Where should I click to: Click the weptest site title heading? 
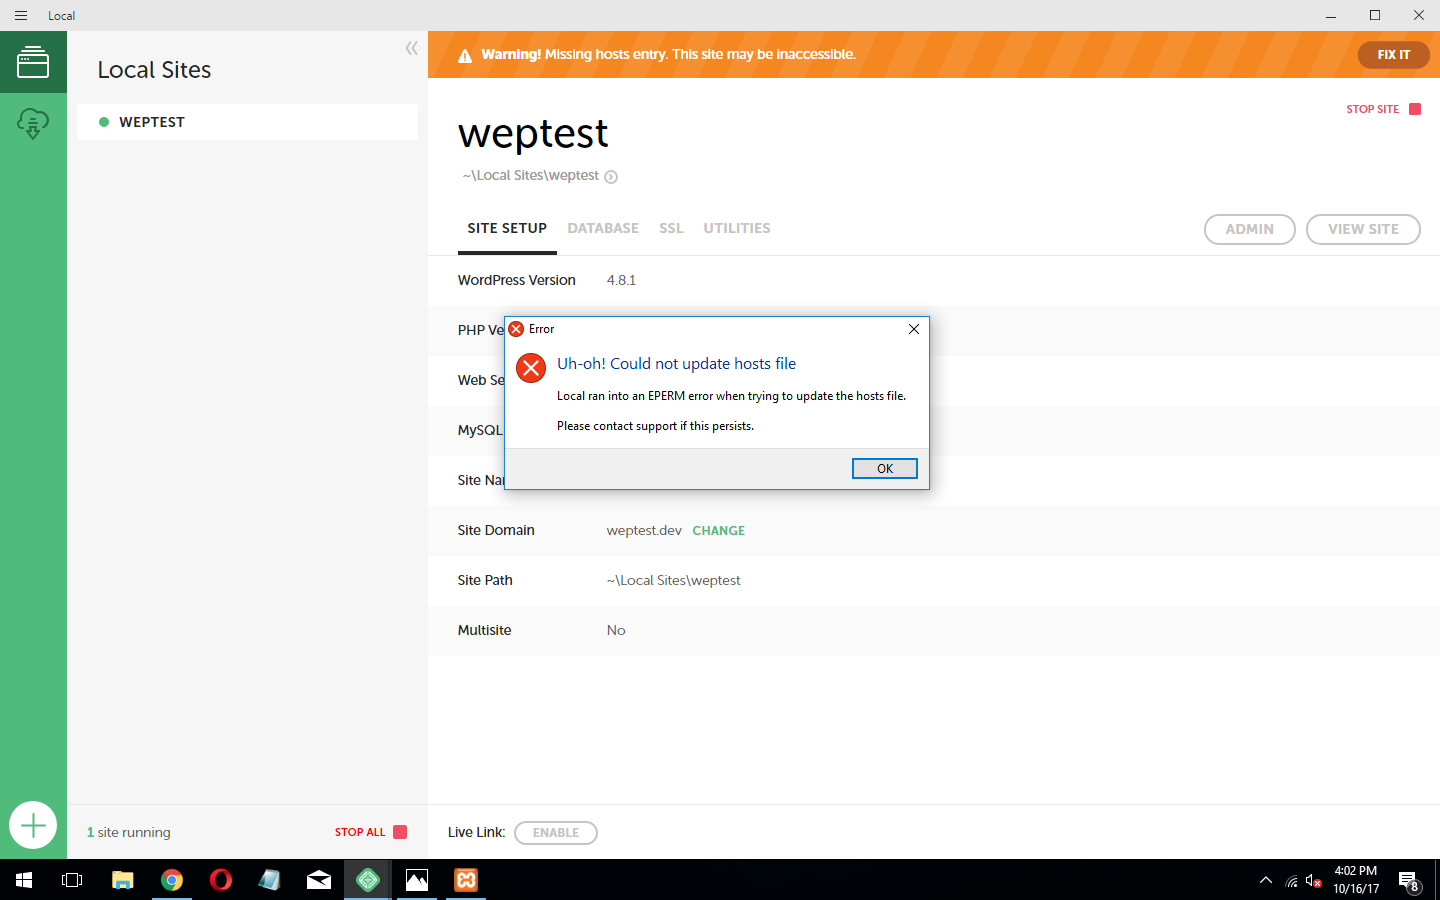click(x=533, y=133)
